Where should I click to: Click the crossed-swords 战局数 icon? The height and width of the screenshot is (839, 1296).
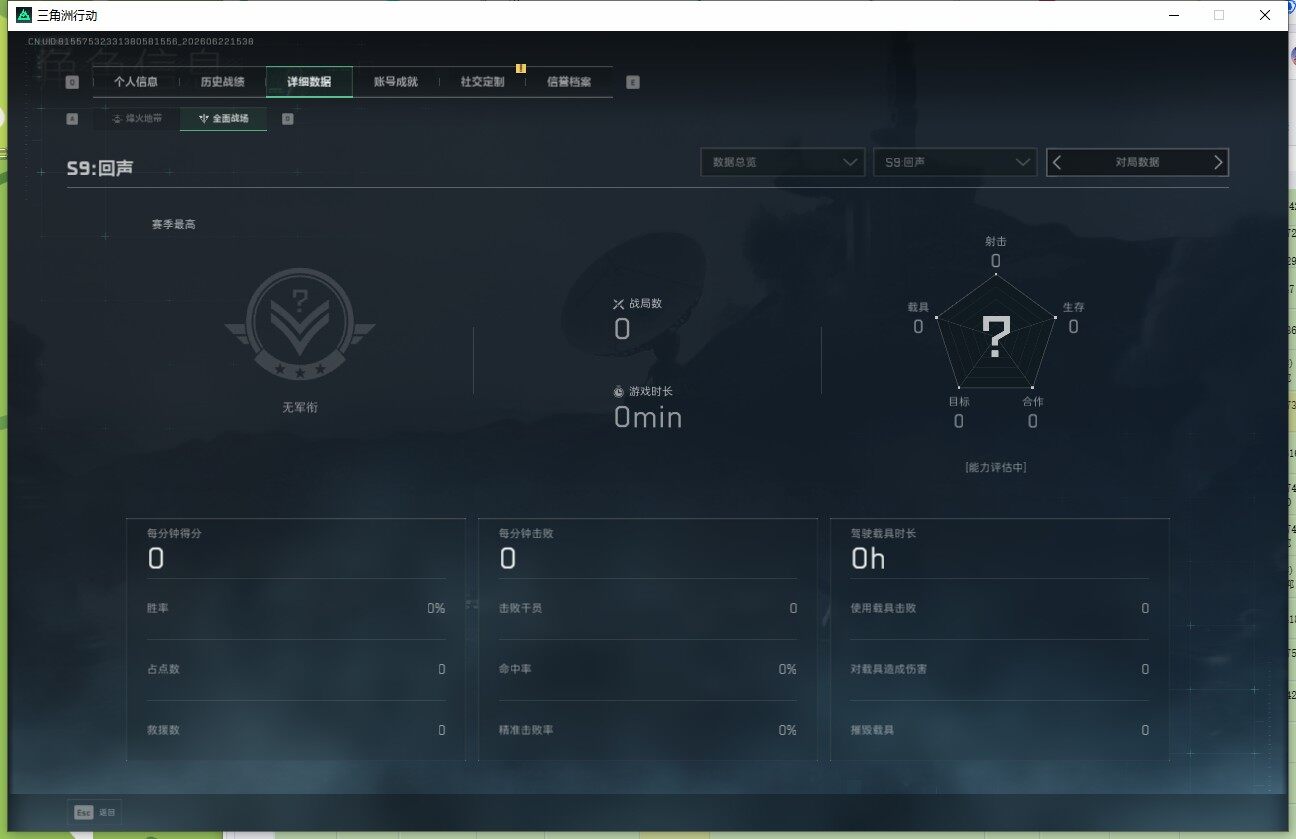coord(618,303)
